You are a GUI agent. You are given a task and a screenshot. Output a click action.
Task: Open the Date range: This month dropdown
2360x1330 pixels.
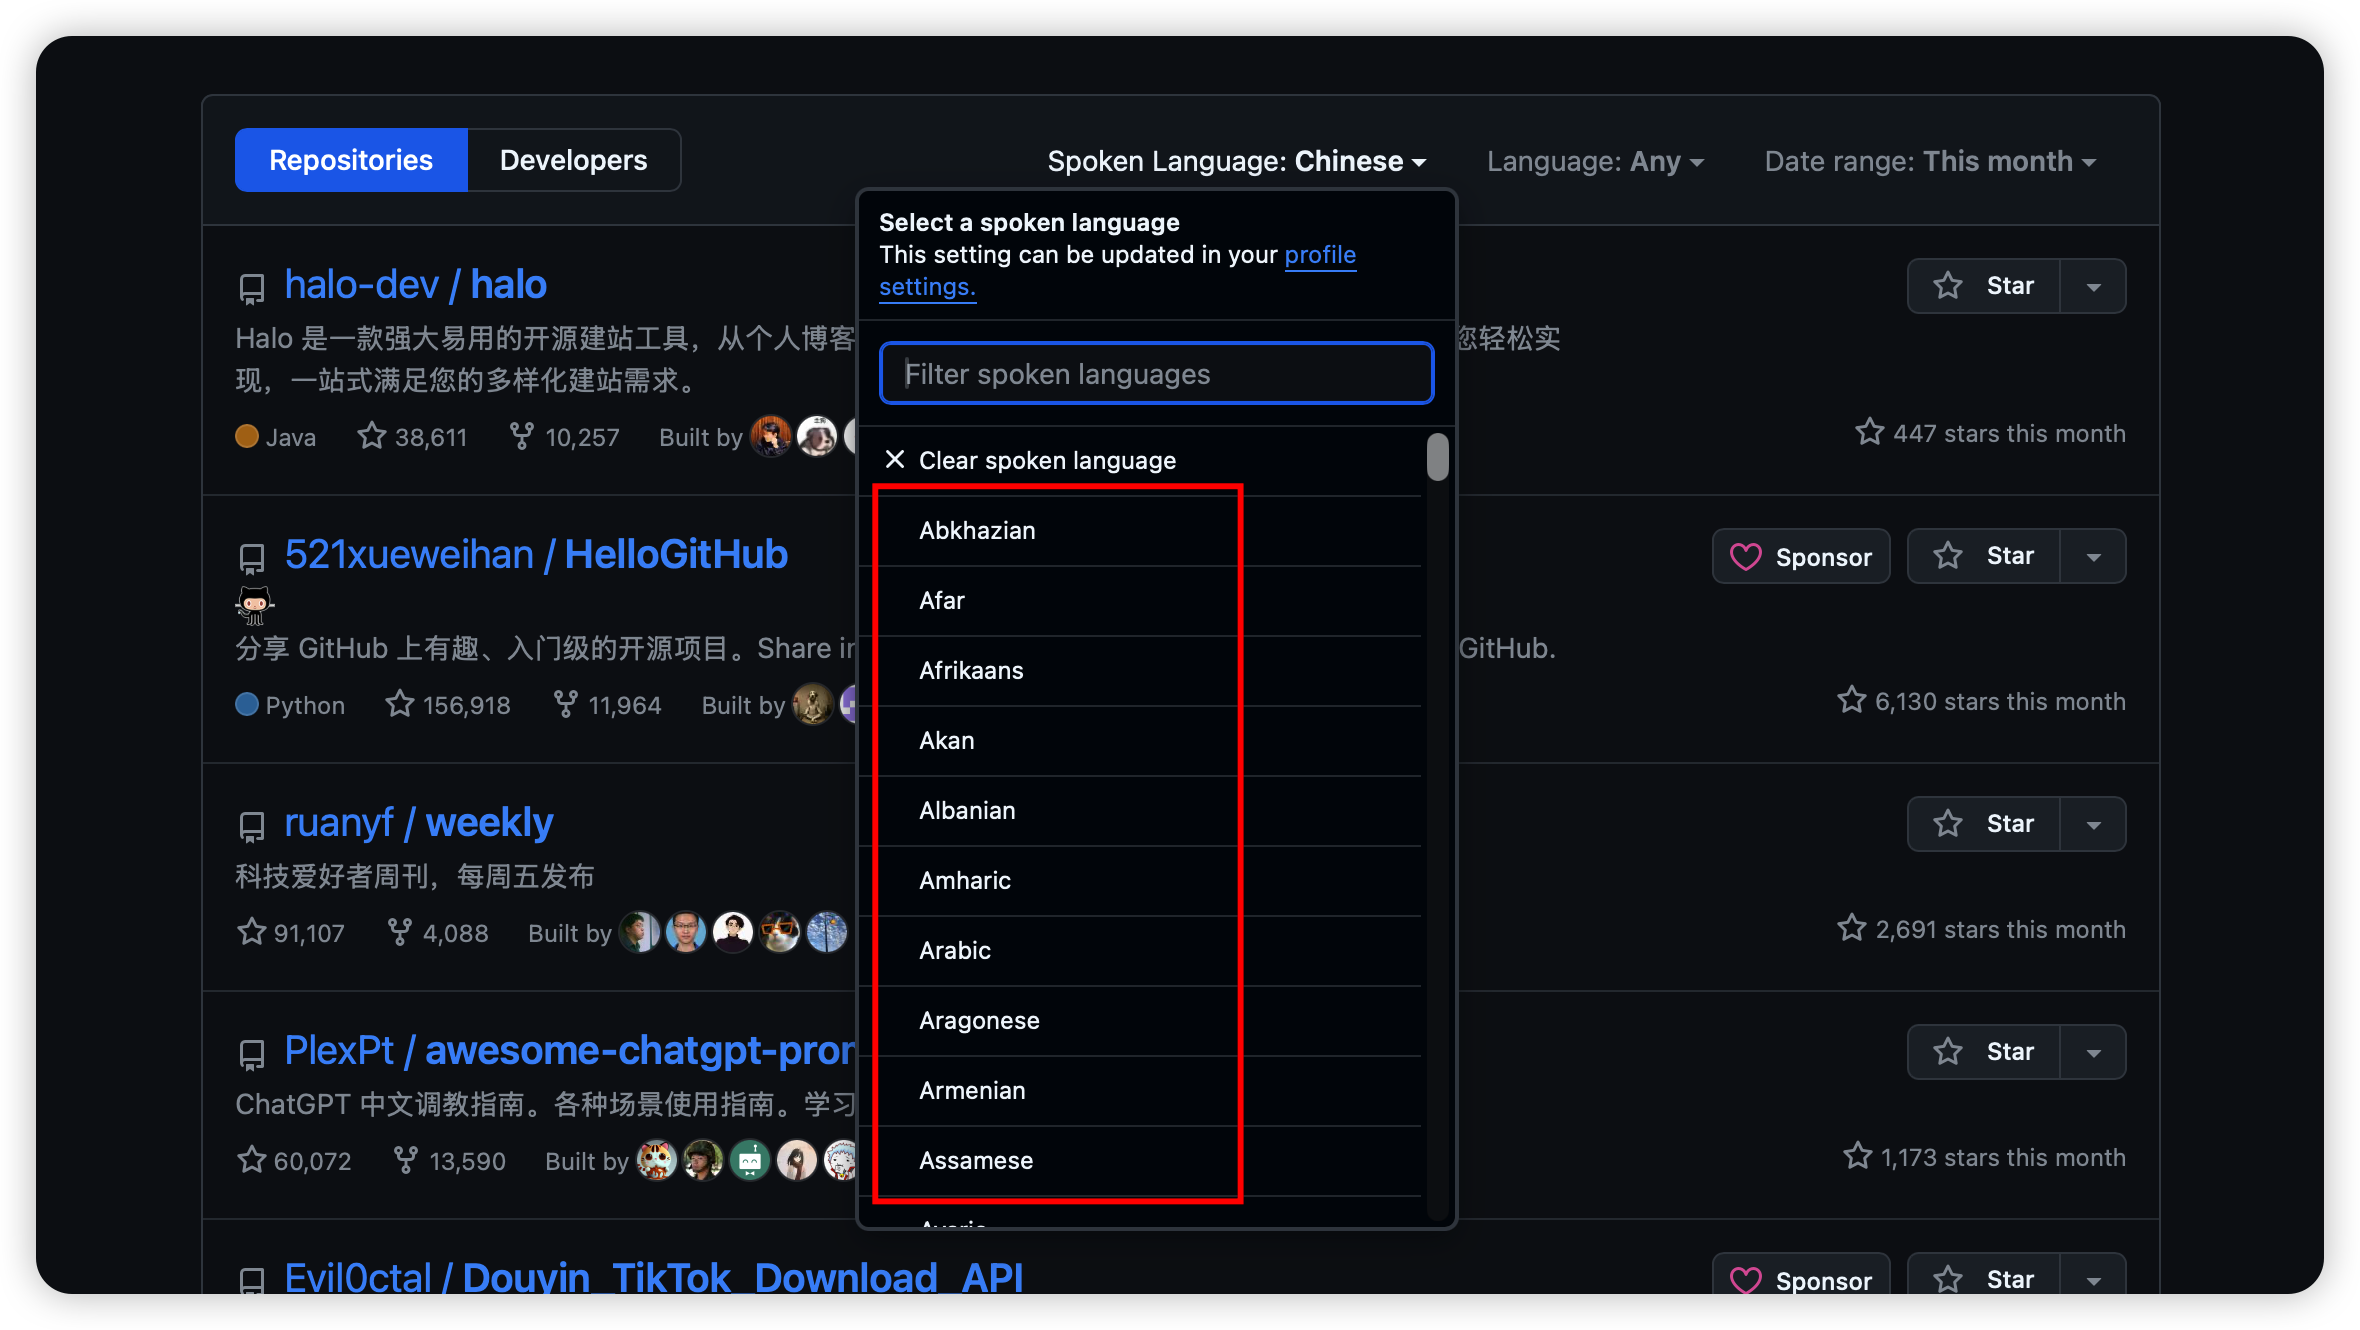1930,161
